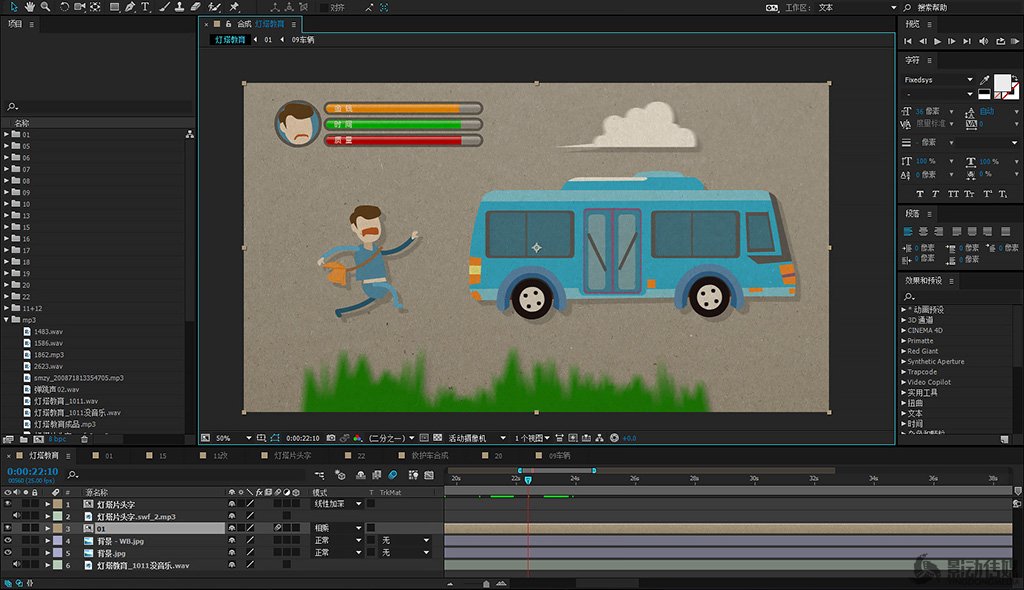This screenshot has height=590, width=1024.
Task: Select the Hand tool in the toolbar
Action: click(x=31, y=7)
